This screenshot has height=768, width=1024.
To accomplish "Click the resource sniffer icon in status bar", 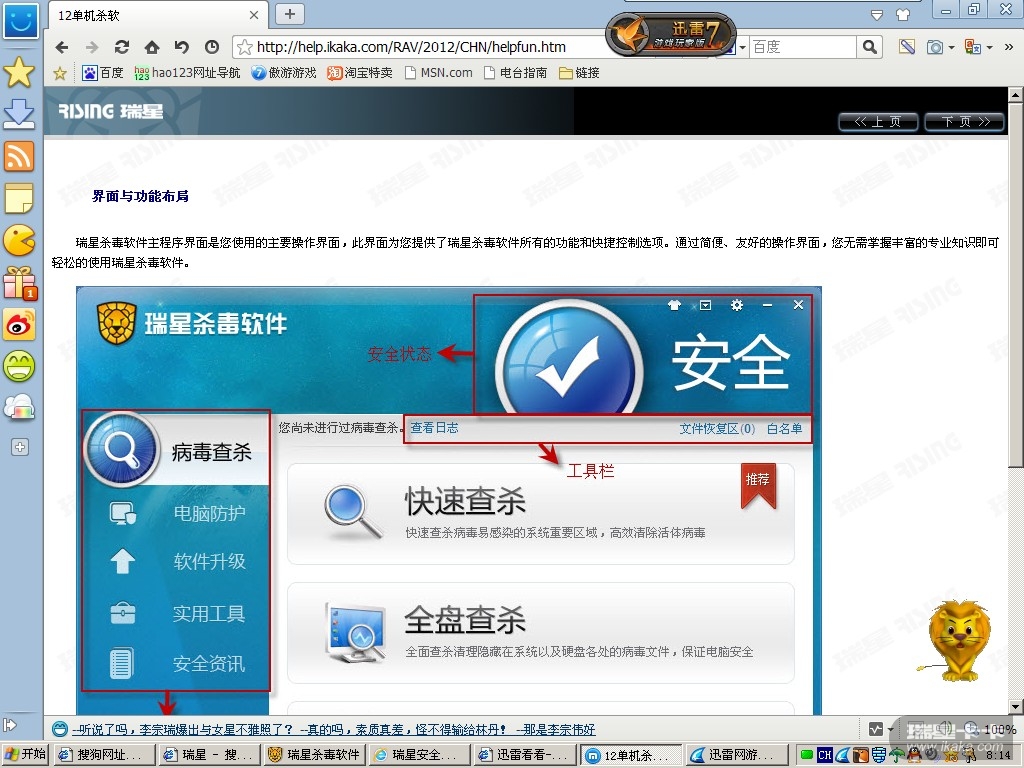I will click(876, 729).
